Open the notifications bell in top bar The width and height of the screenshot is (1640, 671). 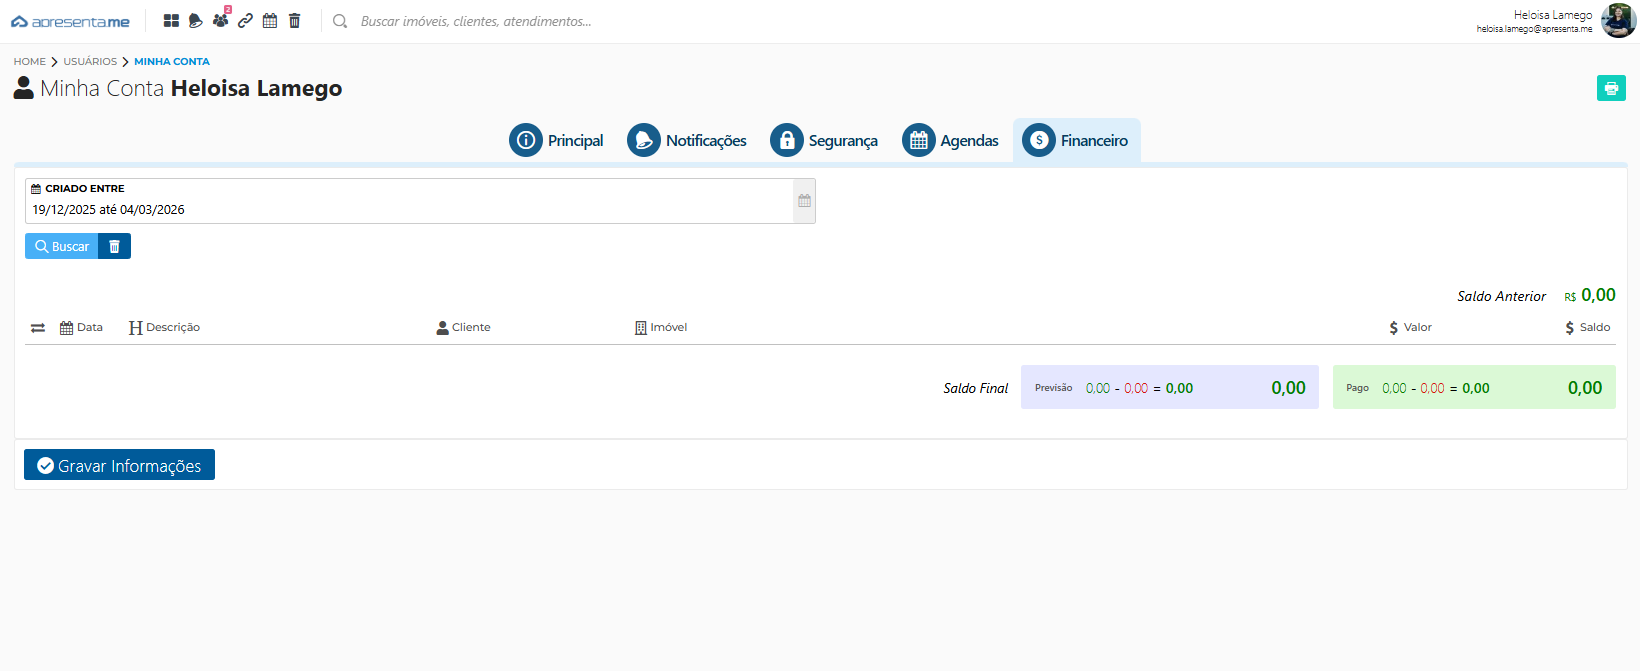[196, 21]
